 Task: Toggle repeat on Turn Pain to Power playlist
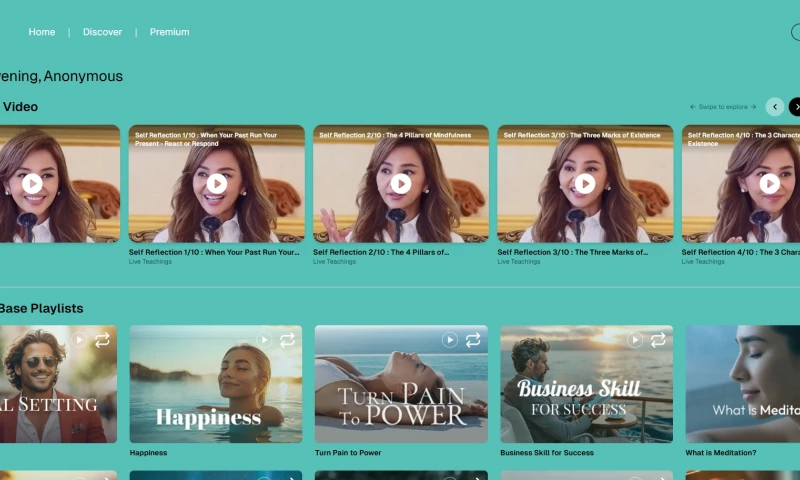(473, 340)
